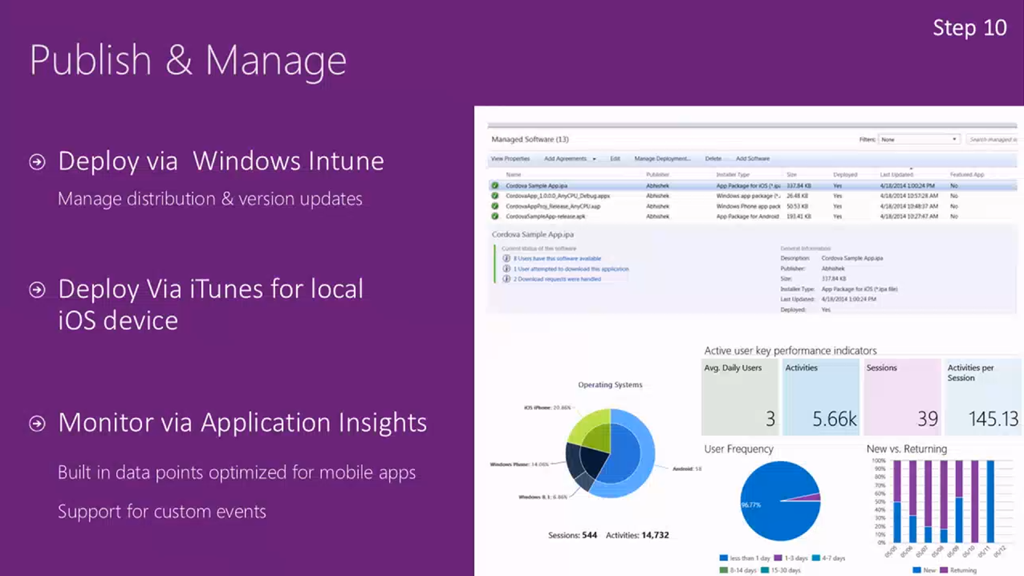Open '8 Users have this software available' link
1024x576 pixels.
coord(557,259)
